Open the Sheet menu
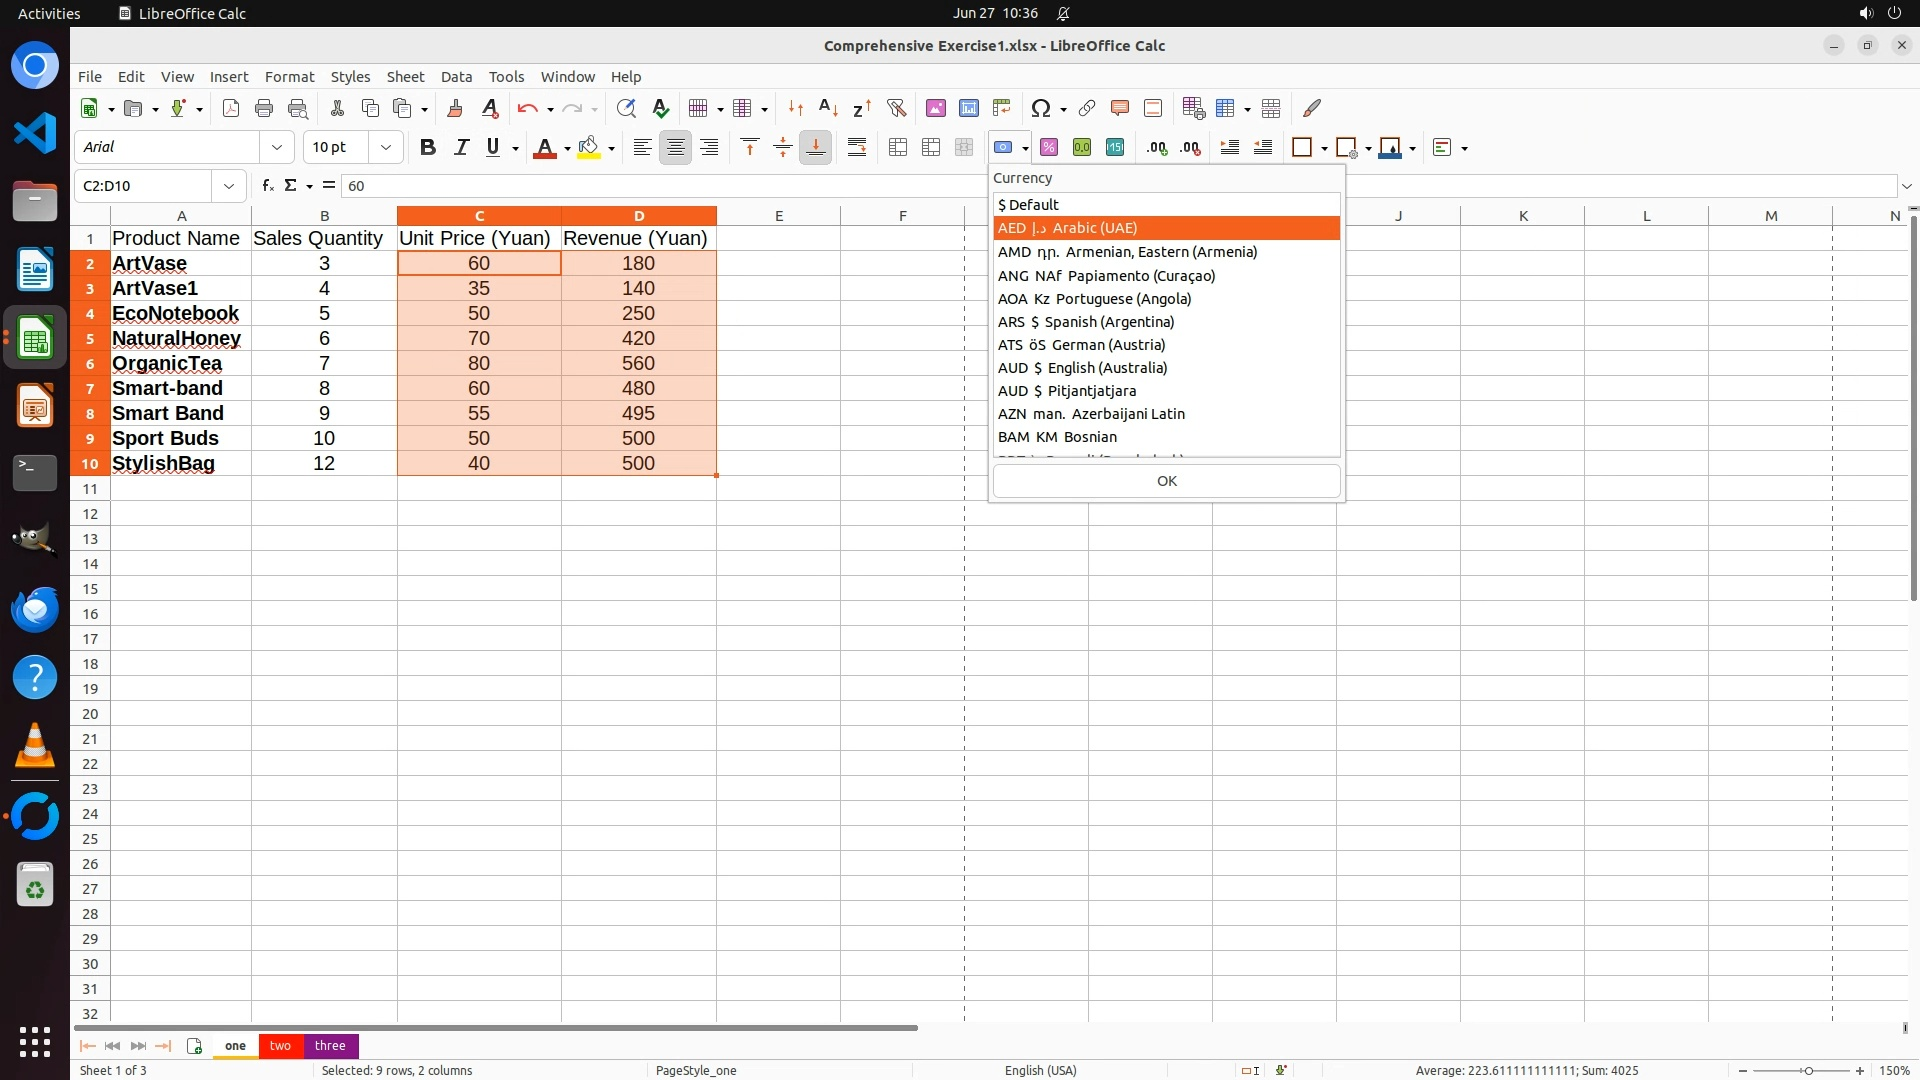 pos(405,77)
